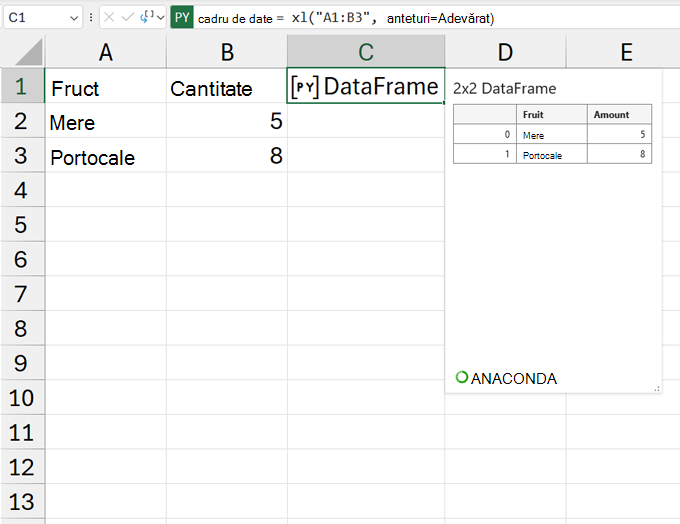Image resolution: width=680 pixels, height=524 pixels.
Task: Open the formula bar three-dot handle
Action: click(x=91, y=17)
